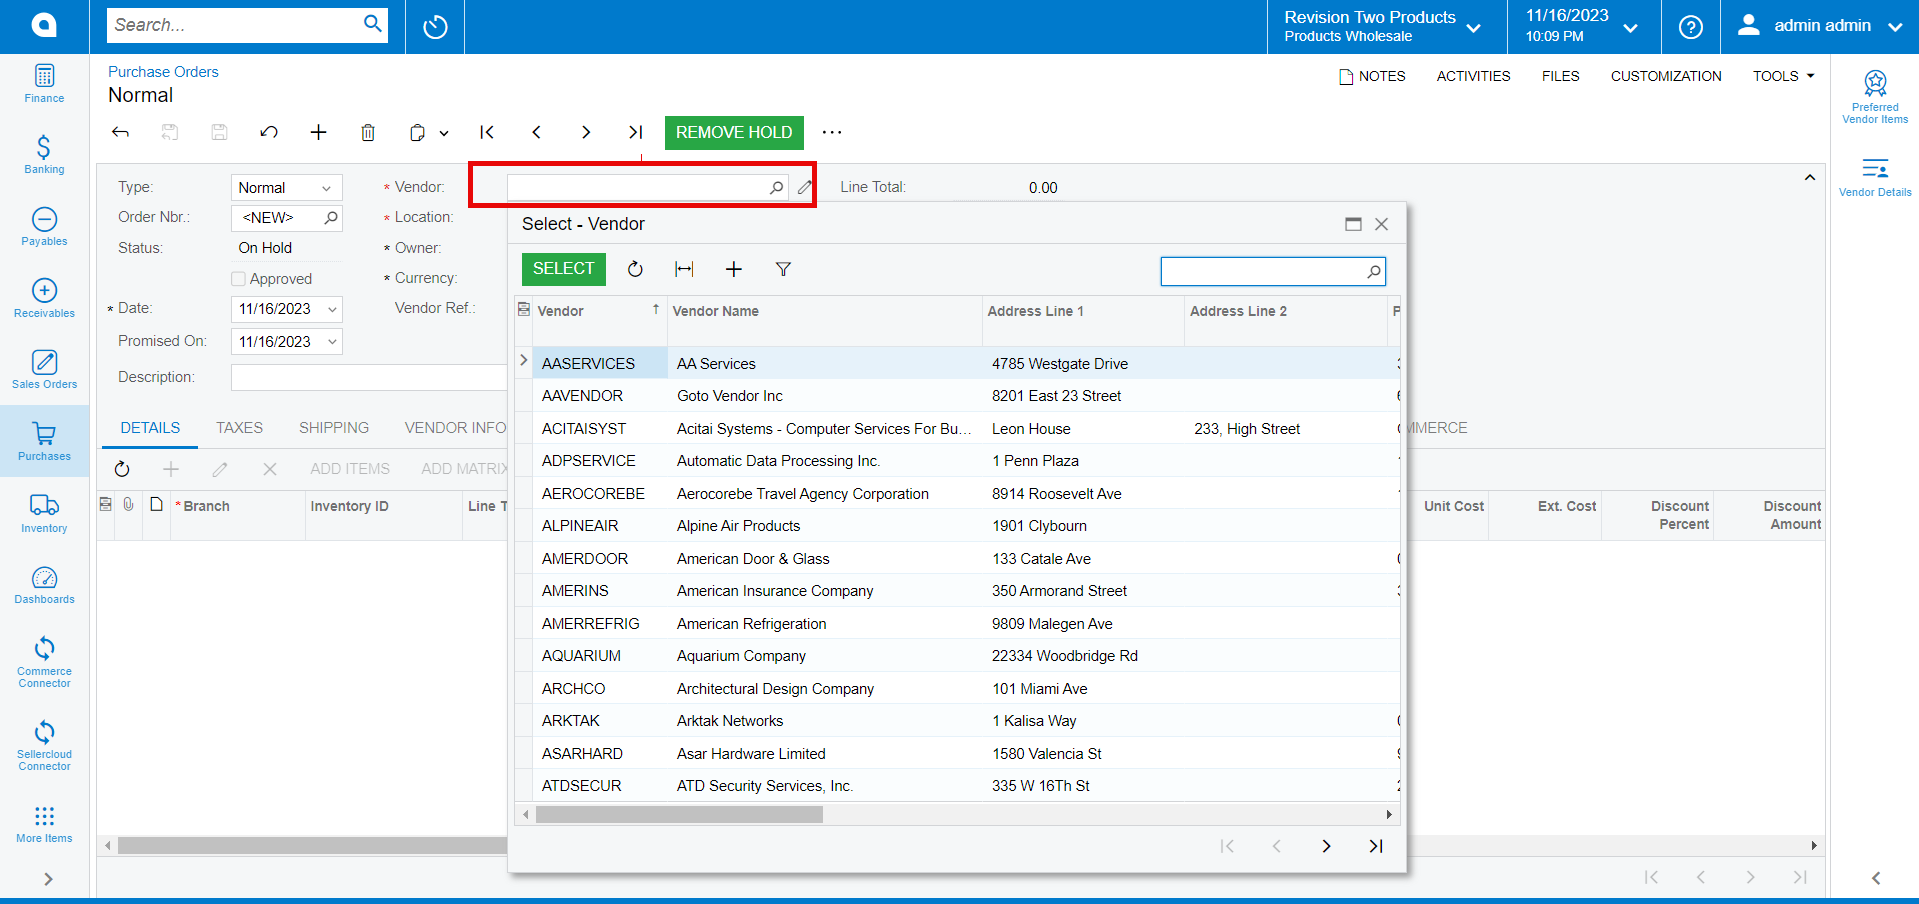Open the Revision Two Products company selector
The width and height of the screenshot is (1919, 904).
tap(1386, 27)
